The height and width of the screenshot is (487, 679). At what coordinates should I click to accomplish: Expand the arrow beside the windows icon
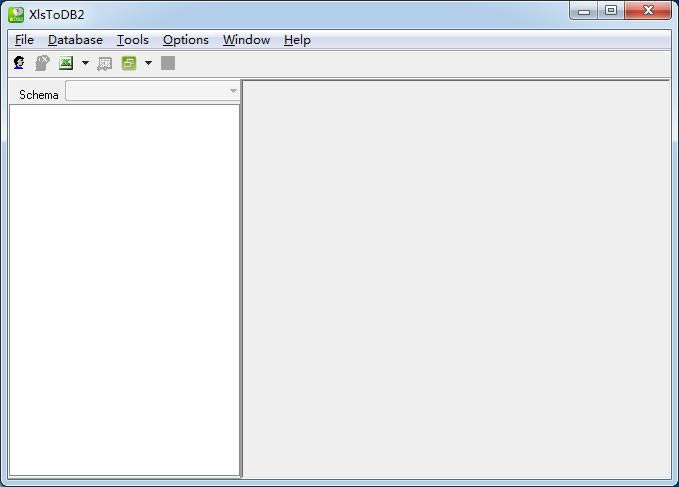tap(148, 63)
